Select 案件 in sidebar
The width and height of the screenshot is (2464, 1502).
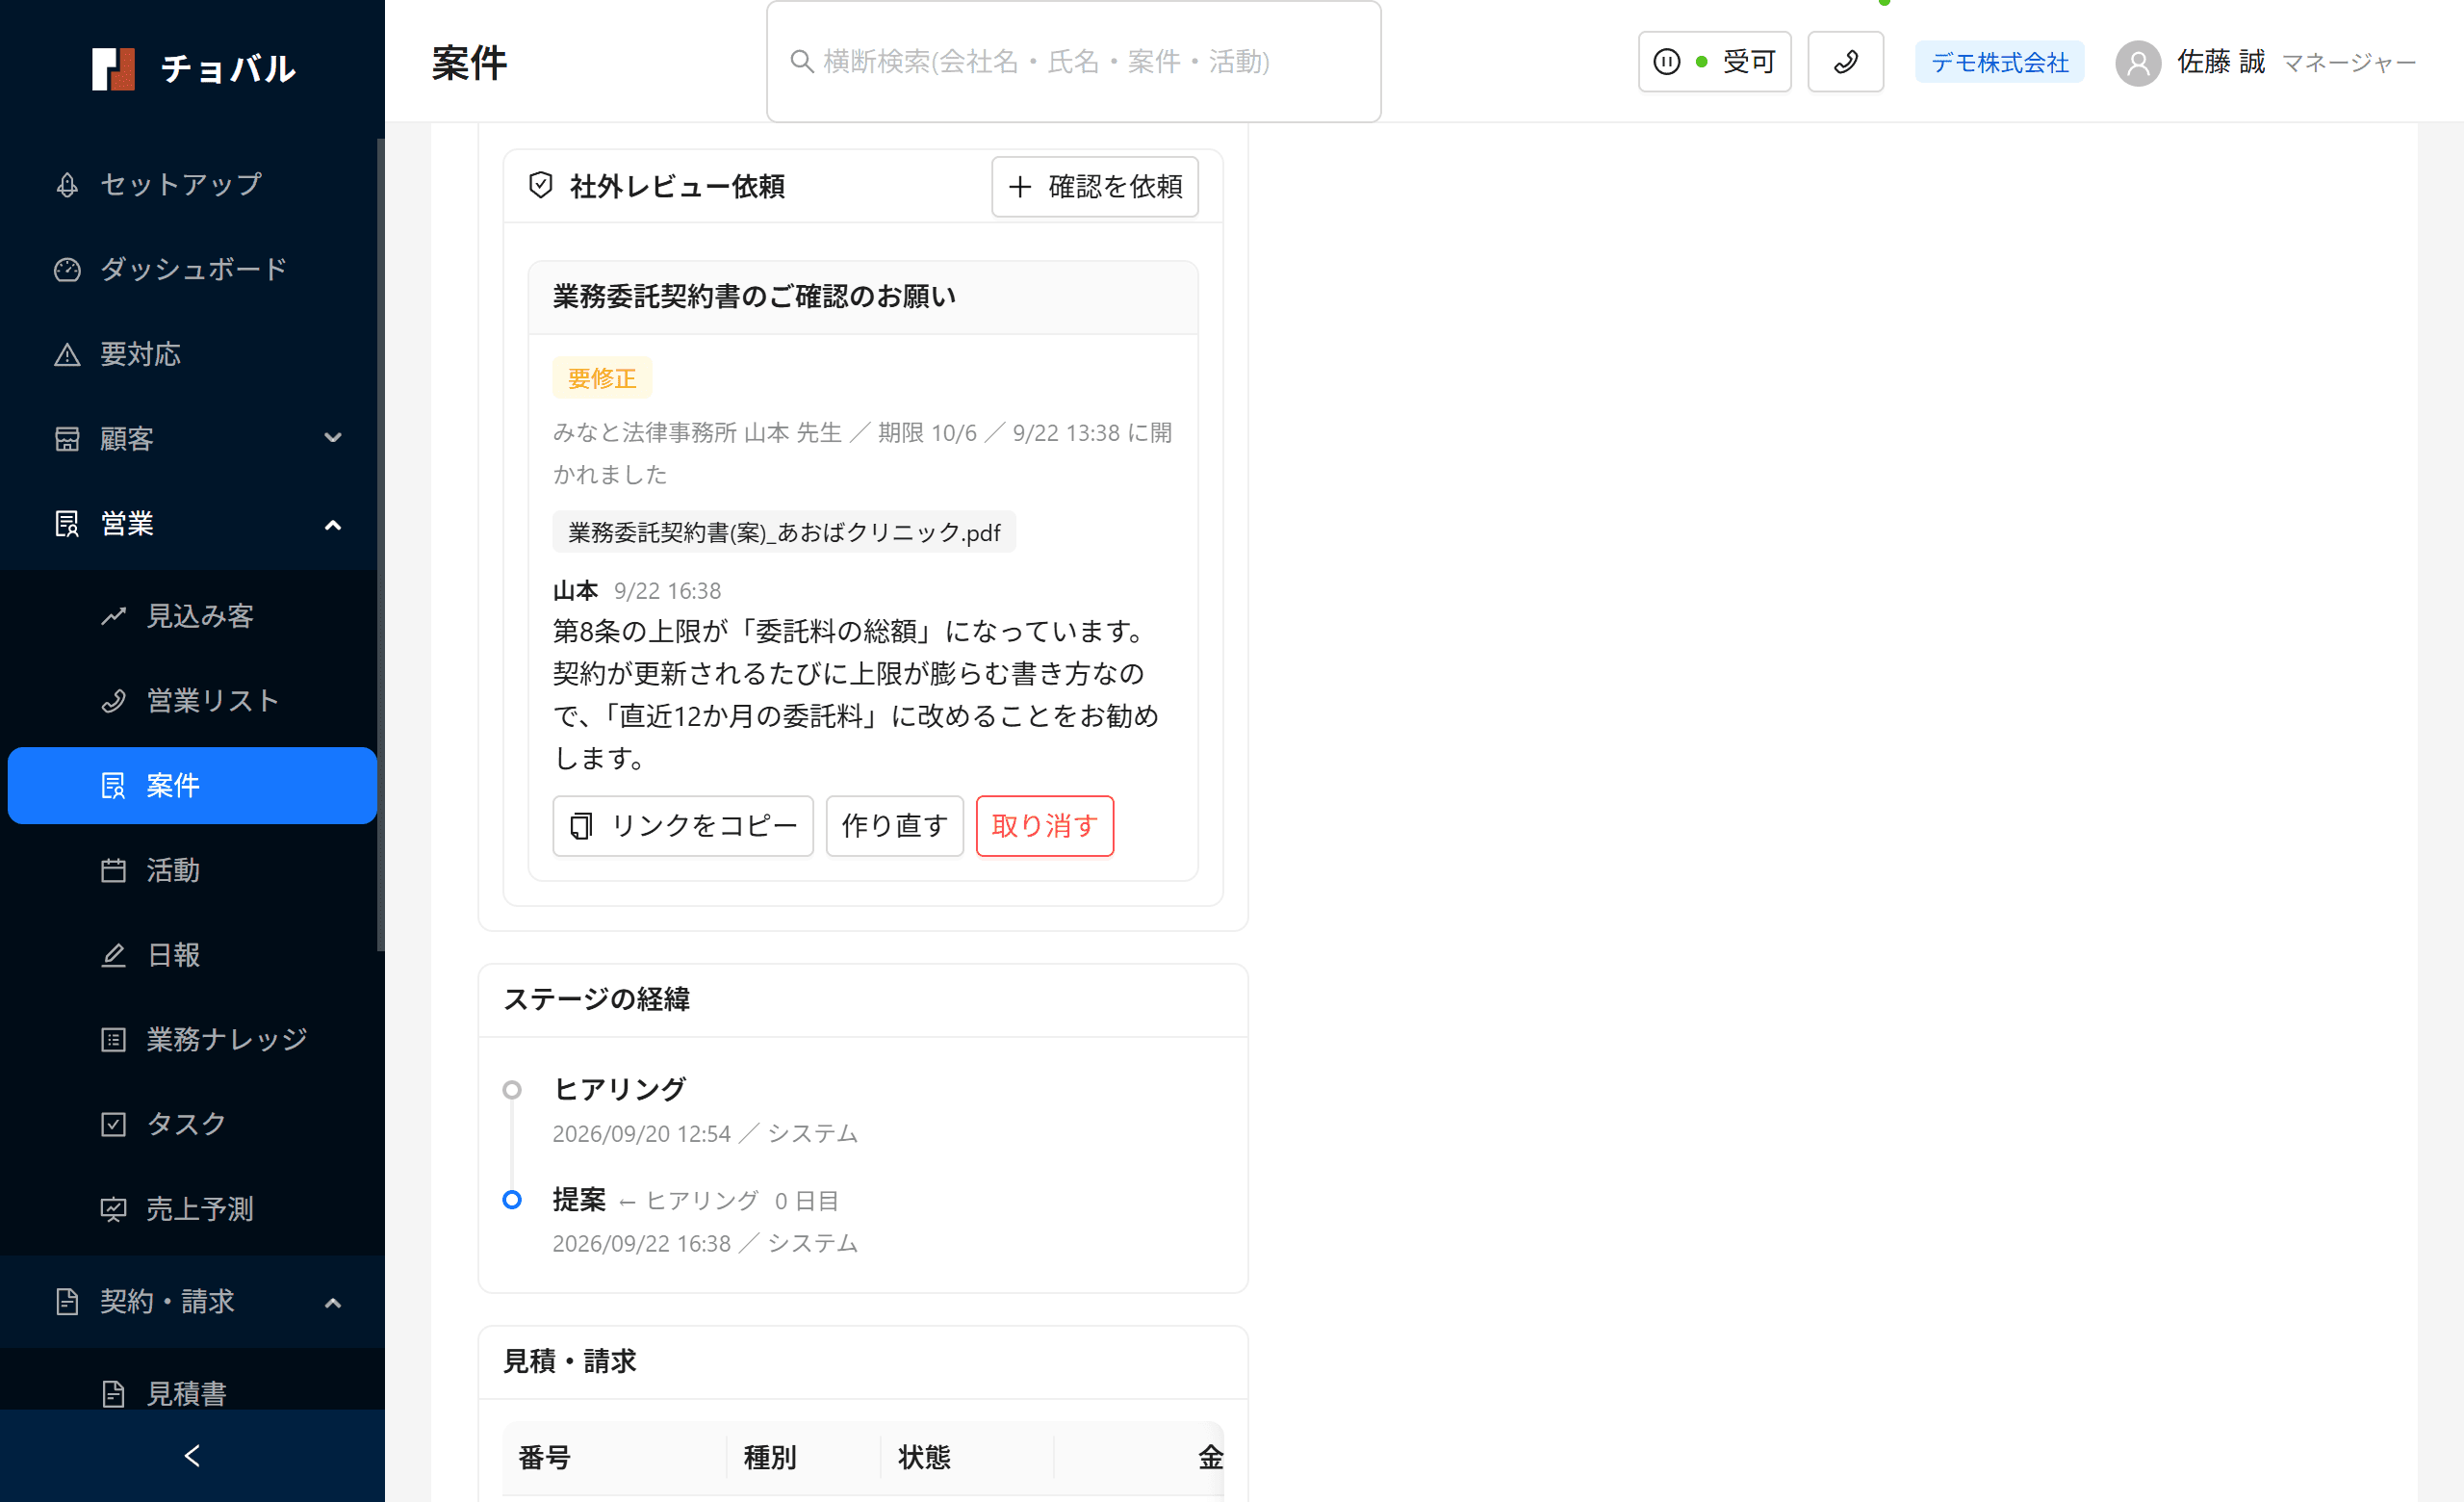(191, 785)
